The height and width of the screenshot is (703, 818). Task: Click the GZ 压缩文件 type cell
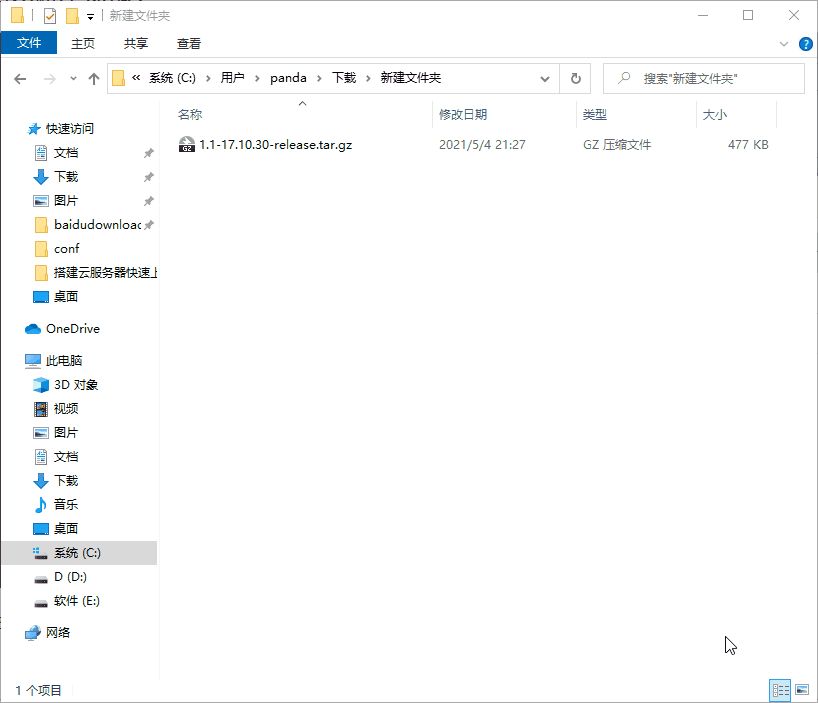point(617,144)
